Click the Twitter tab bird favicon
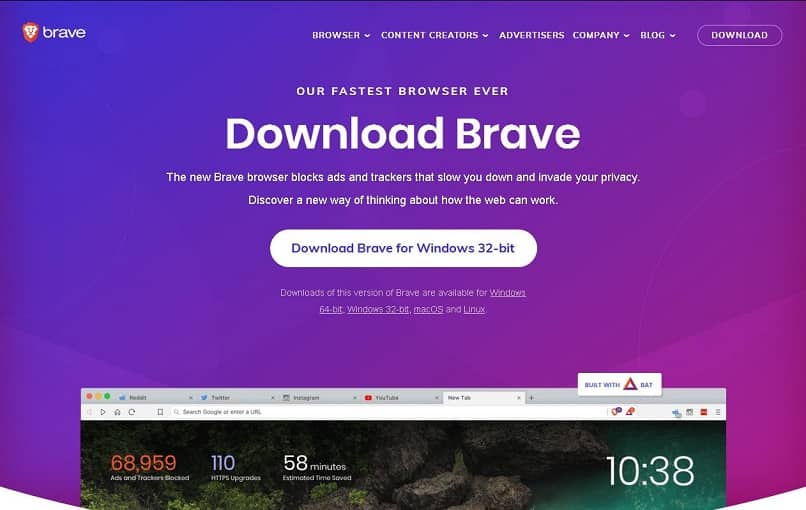 [204, 398]
